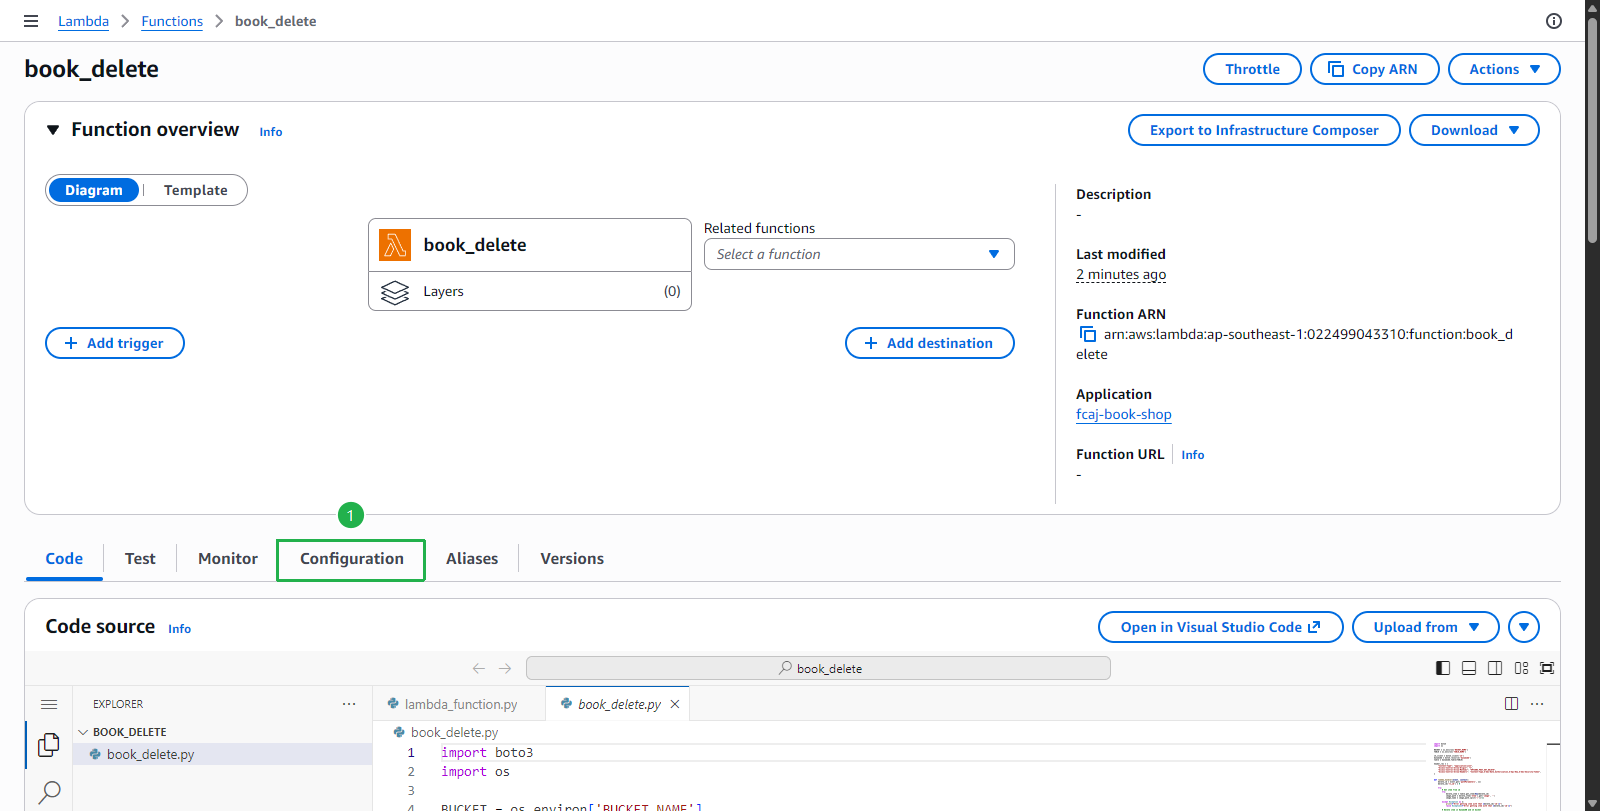Click the book_delete editor search field

(x=818, y=668)
